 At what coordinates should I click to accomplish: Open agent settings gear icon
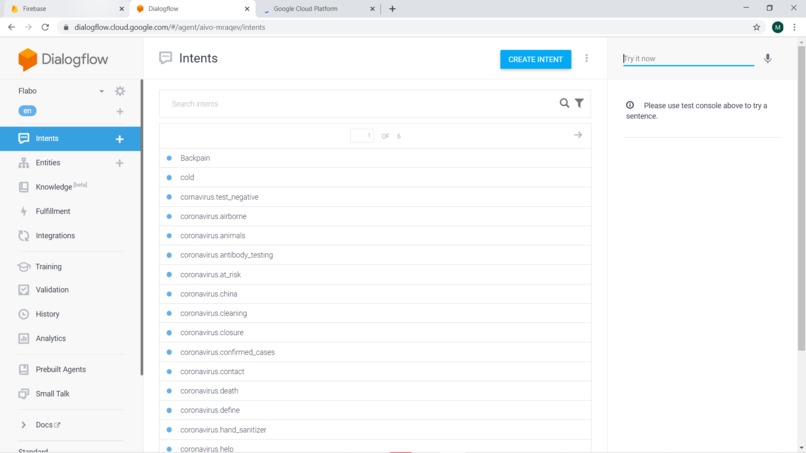[x=120, y=91]
